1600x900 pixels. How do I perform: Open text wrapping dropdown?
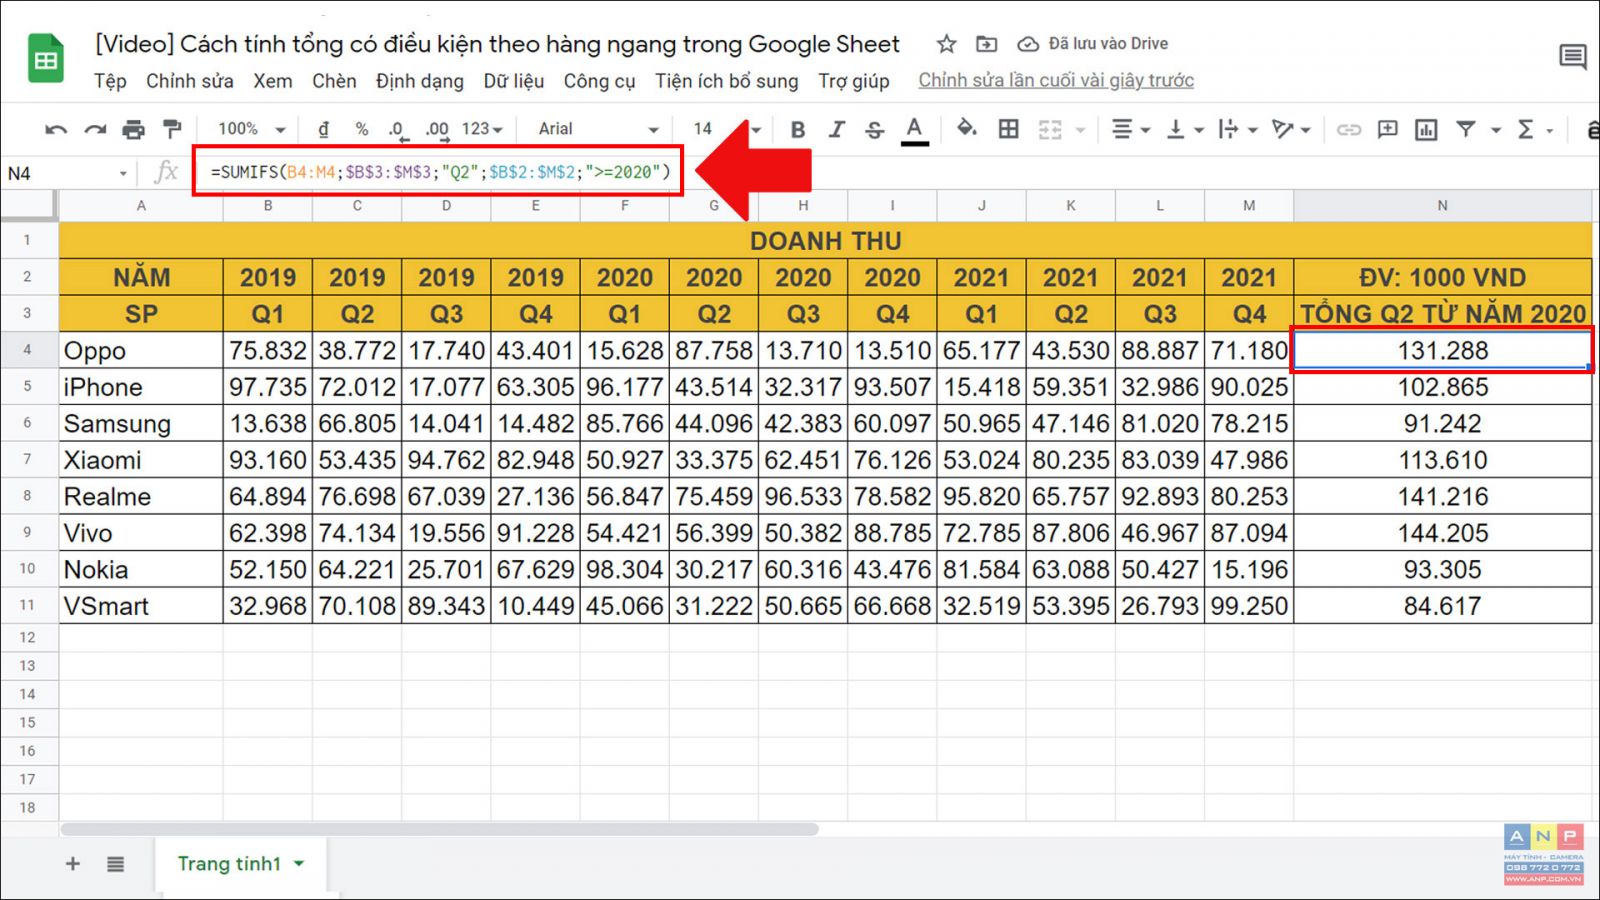coord(1238,129)
